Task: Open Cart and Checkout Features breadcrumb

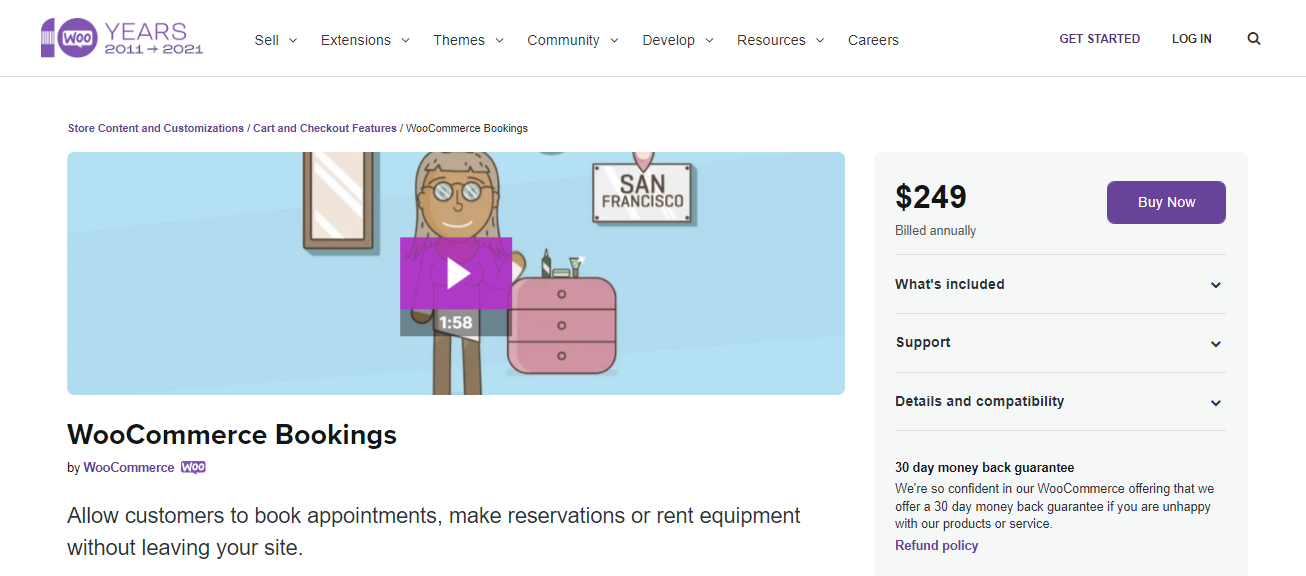Action: (325, 128)
